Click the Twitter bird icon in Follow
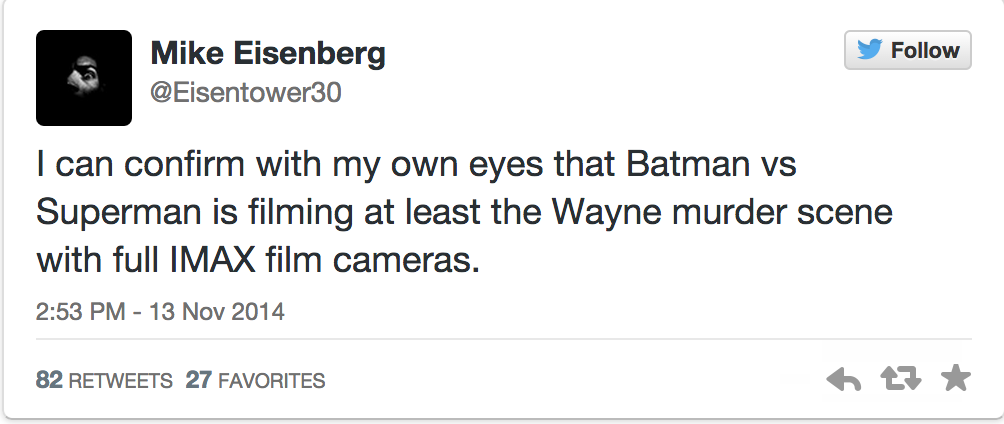1004x424 pixels. click(870, 50)
